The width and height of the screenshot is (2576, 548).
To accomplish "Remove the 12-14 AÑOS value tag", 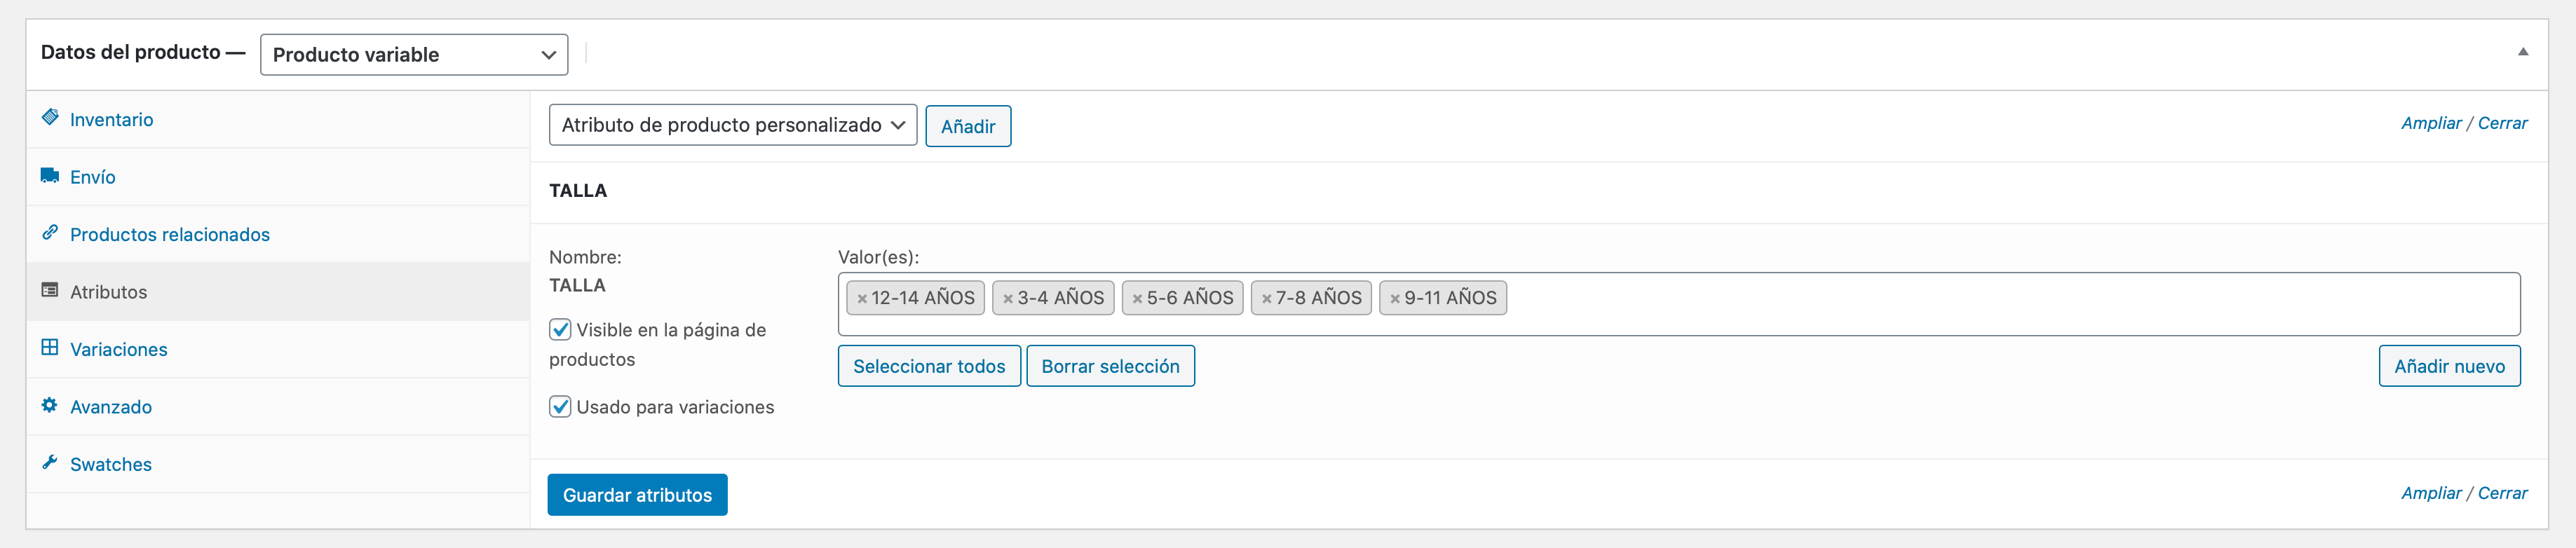I will click(862, 299).
